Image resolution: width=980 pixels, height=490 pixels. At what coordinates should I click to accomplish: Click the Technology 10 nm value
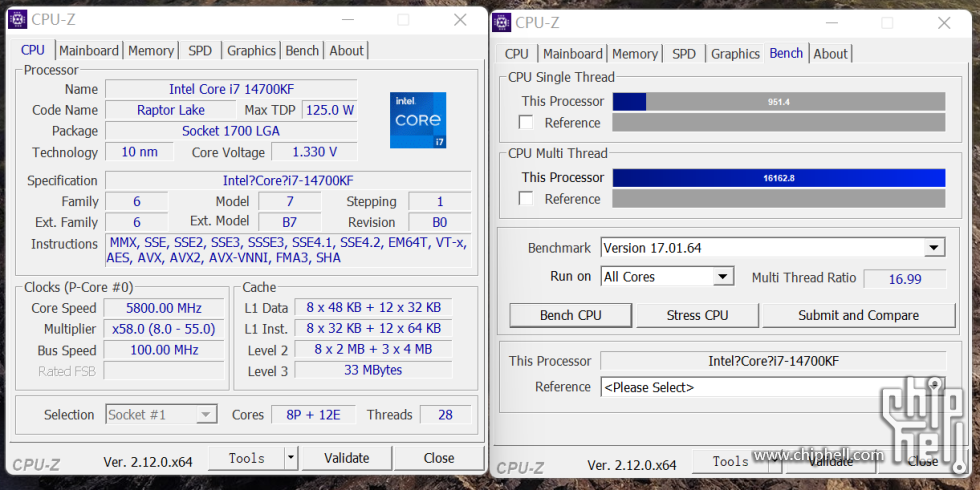[x=139, y=152]
